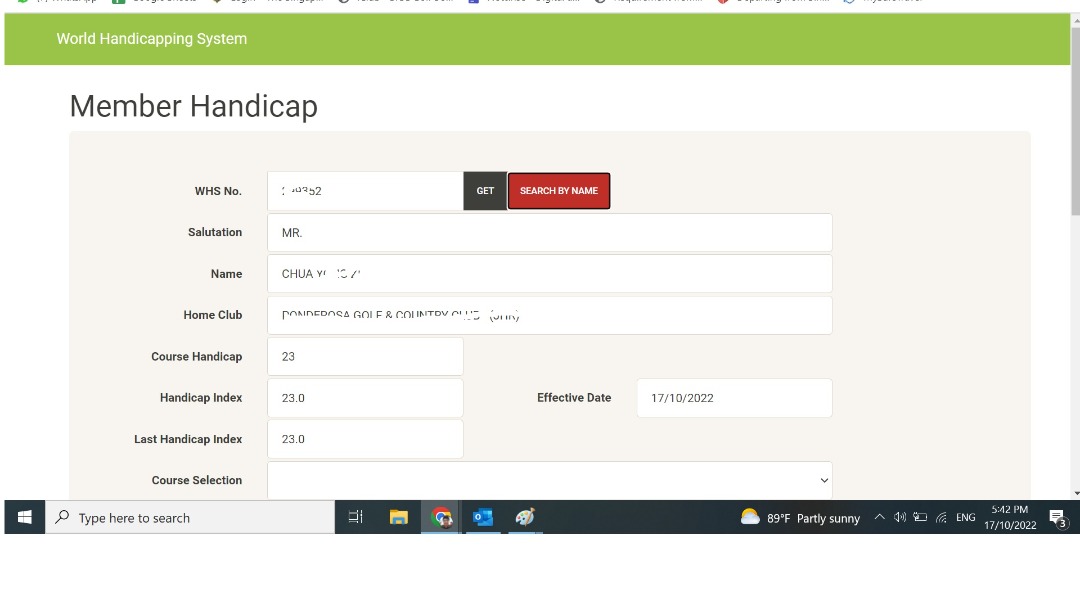Open Outlook from the taskbar
1080x607 pixels.
483,517
